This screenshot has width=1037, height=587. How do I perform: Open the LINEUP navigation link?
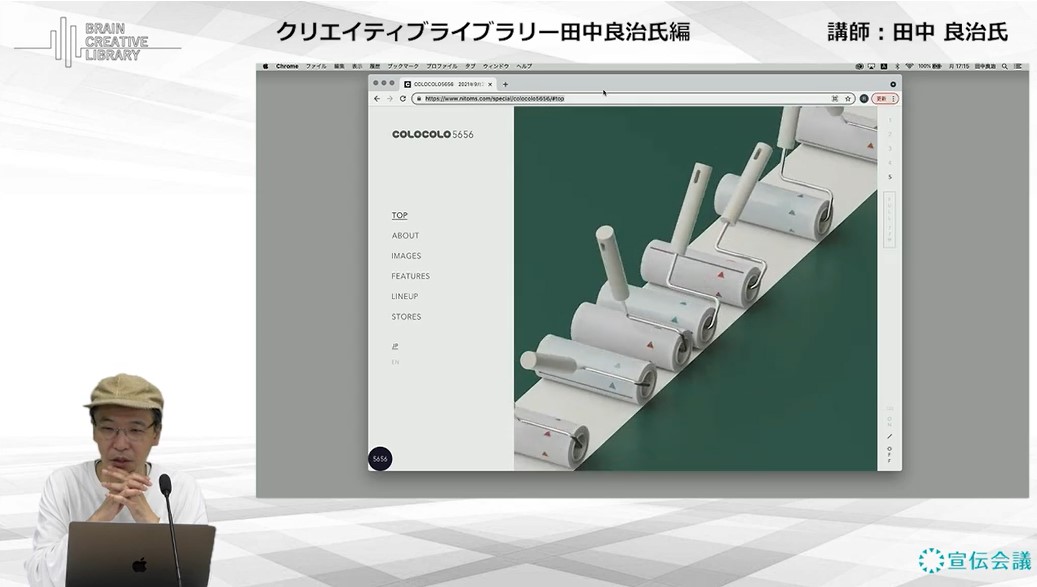(405, 296)
